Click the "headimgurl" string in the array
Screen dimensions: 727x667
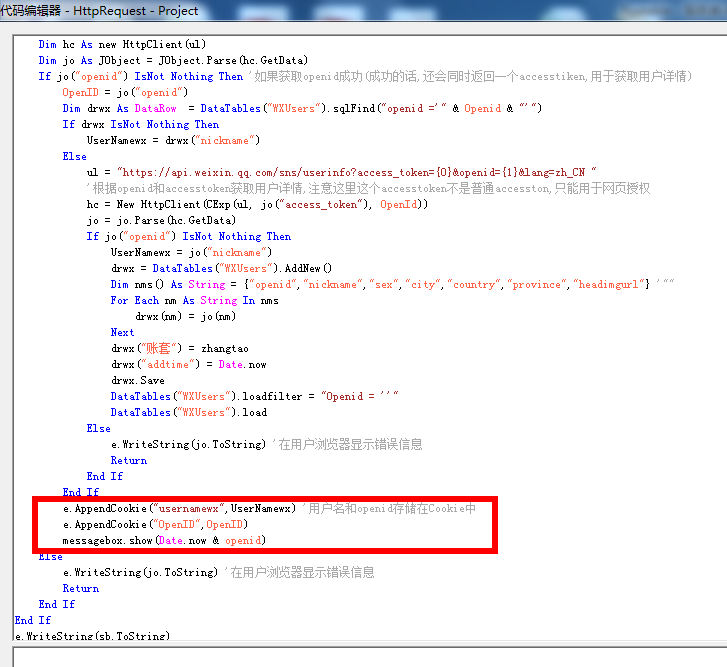pos(608,284)
